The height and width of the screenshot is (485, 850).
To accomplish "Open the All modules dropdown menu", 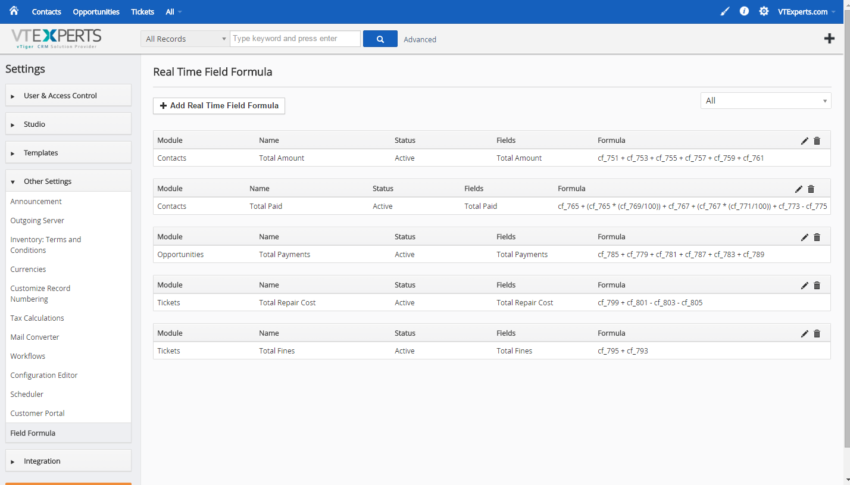I will (x=173, y=12).
